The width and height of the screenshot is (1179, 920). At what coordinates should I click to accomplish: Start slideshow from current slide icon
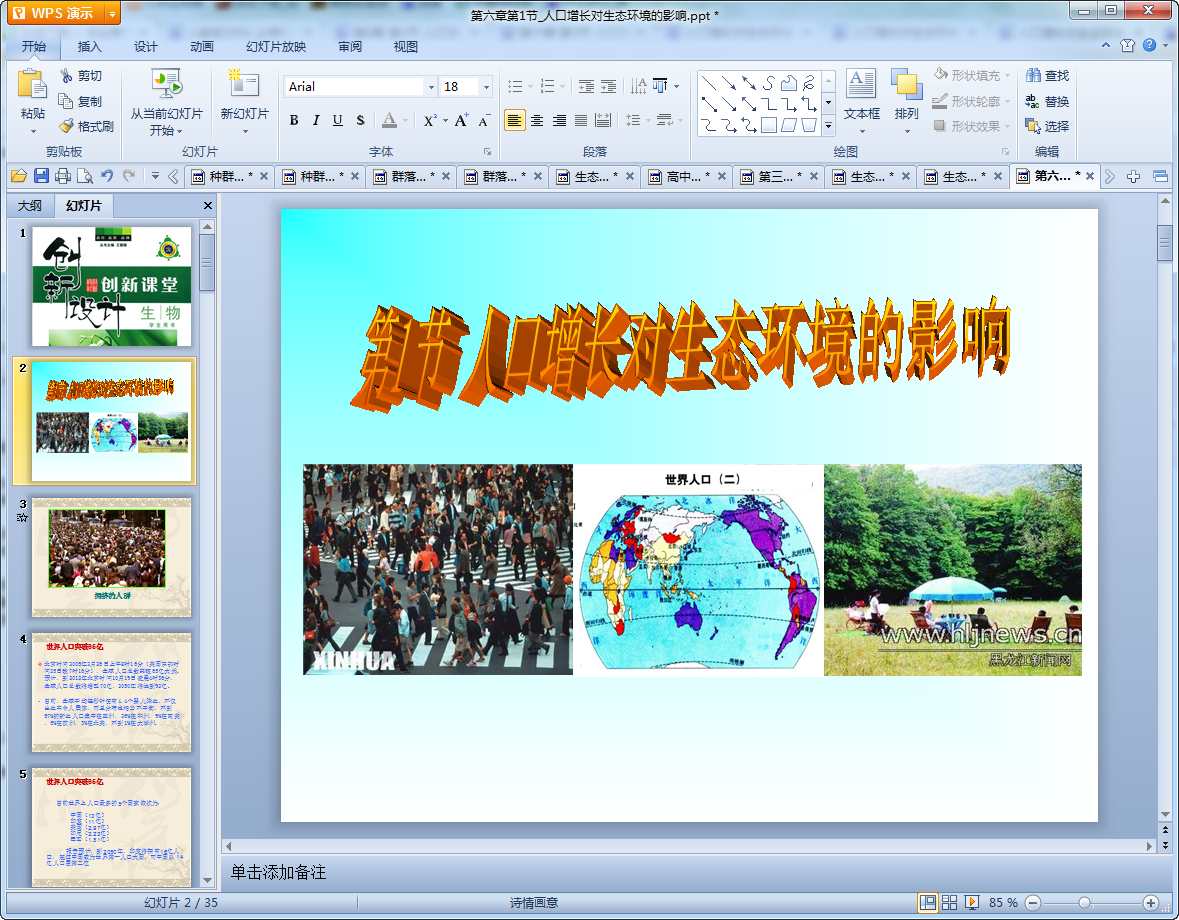[x=166, y=84]
